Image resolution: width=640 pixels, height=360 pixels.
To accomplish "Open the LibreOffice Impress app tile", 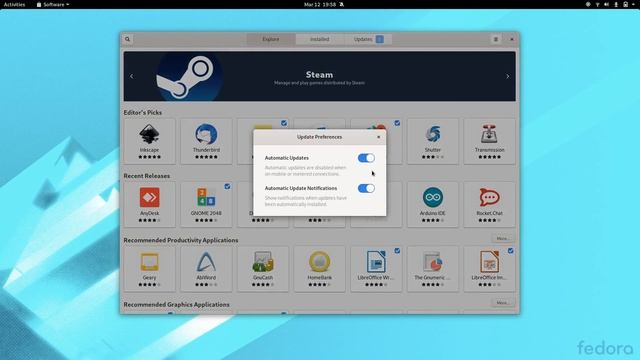I will 489,269.
